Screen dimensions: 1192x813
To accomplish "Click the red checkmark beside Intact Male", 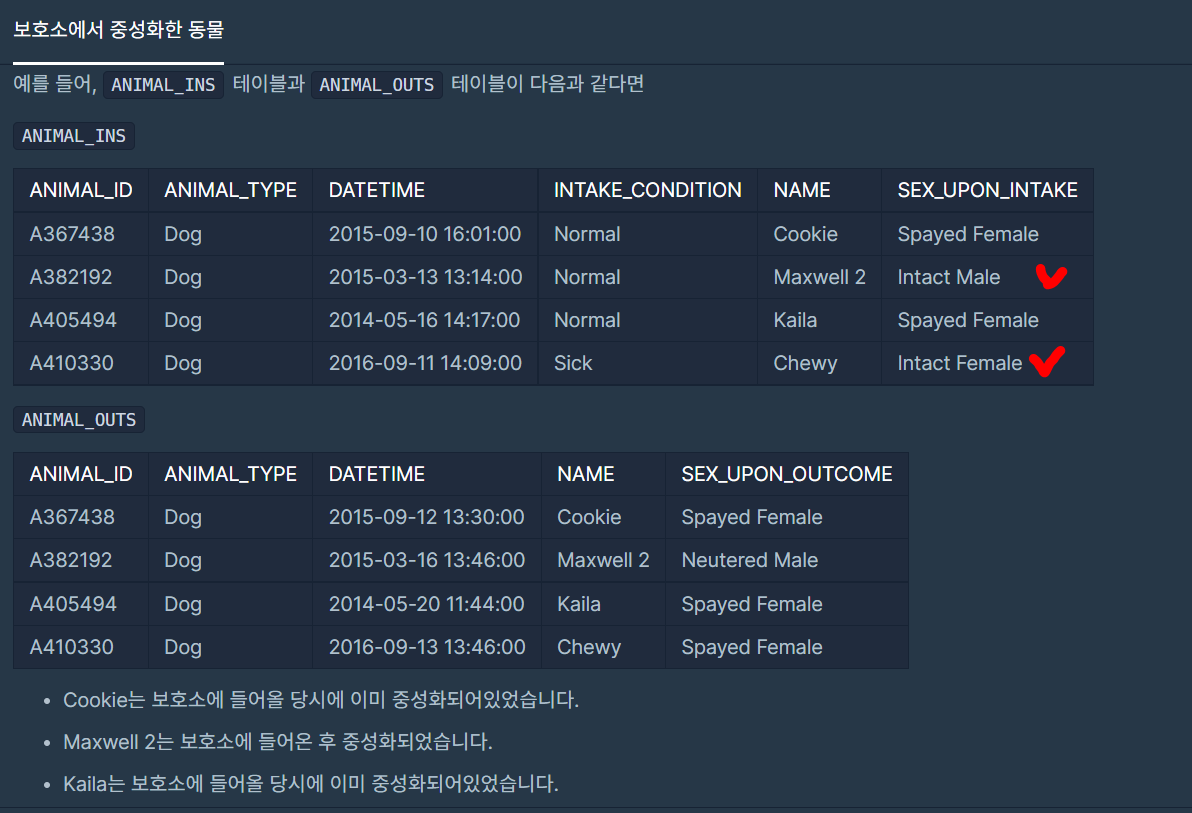I will point(1051,277).
